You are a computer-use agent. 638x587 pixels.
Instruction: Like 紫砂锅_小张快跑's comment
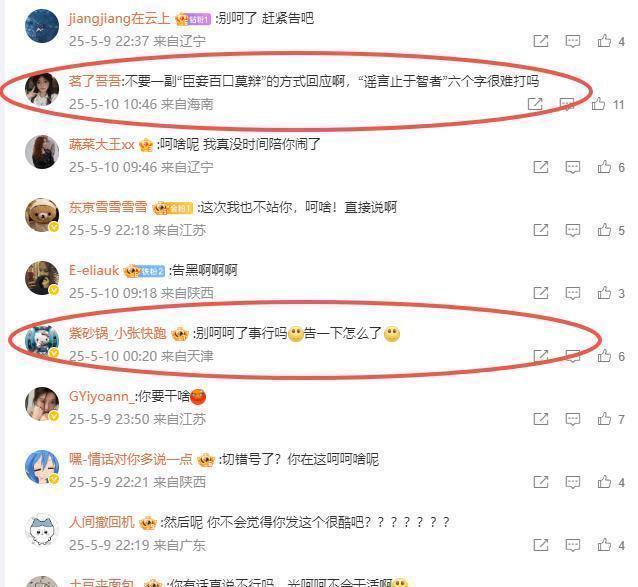[604, 356]
